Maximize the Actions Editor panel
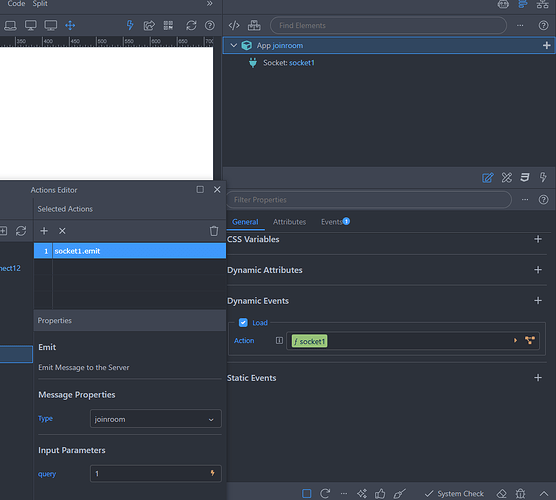The height and width of the screenshot is (500, 556). click(200, 190)
